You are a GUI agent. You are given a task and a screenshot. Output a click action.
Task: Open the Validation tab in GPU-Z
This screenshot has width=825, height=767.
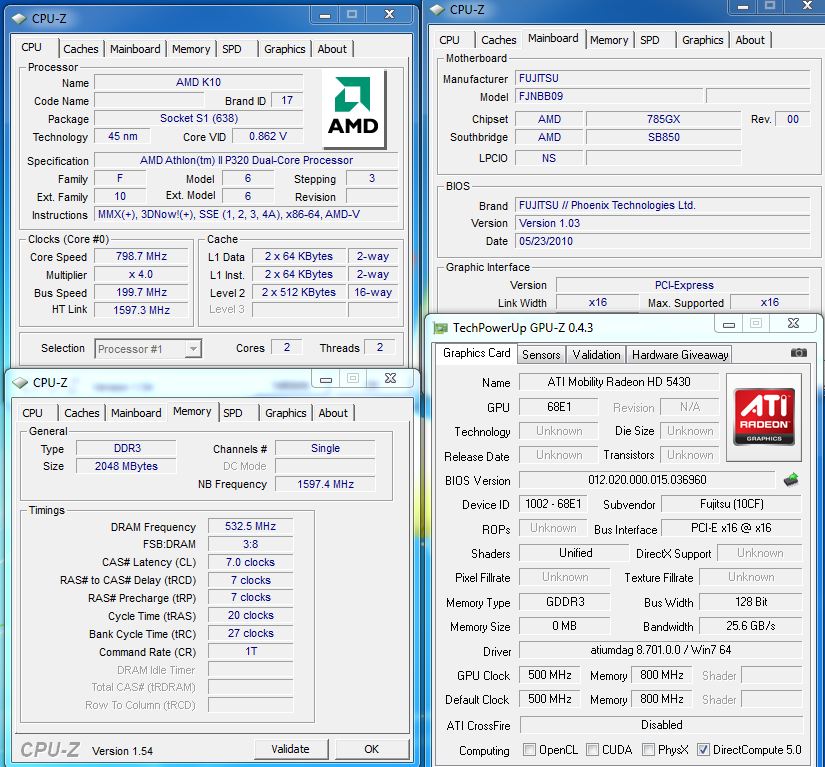point(596,355)
